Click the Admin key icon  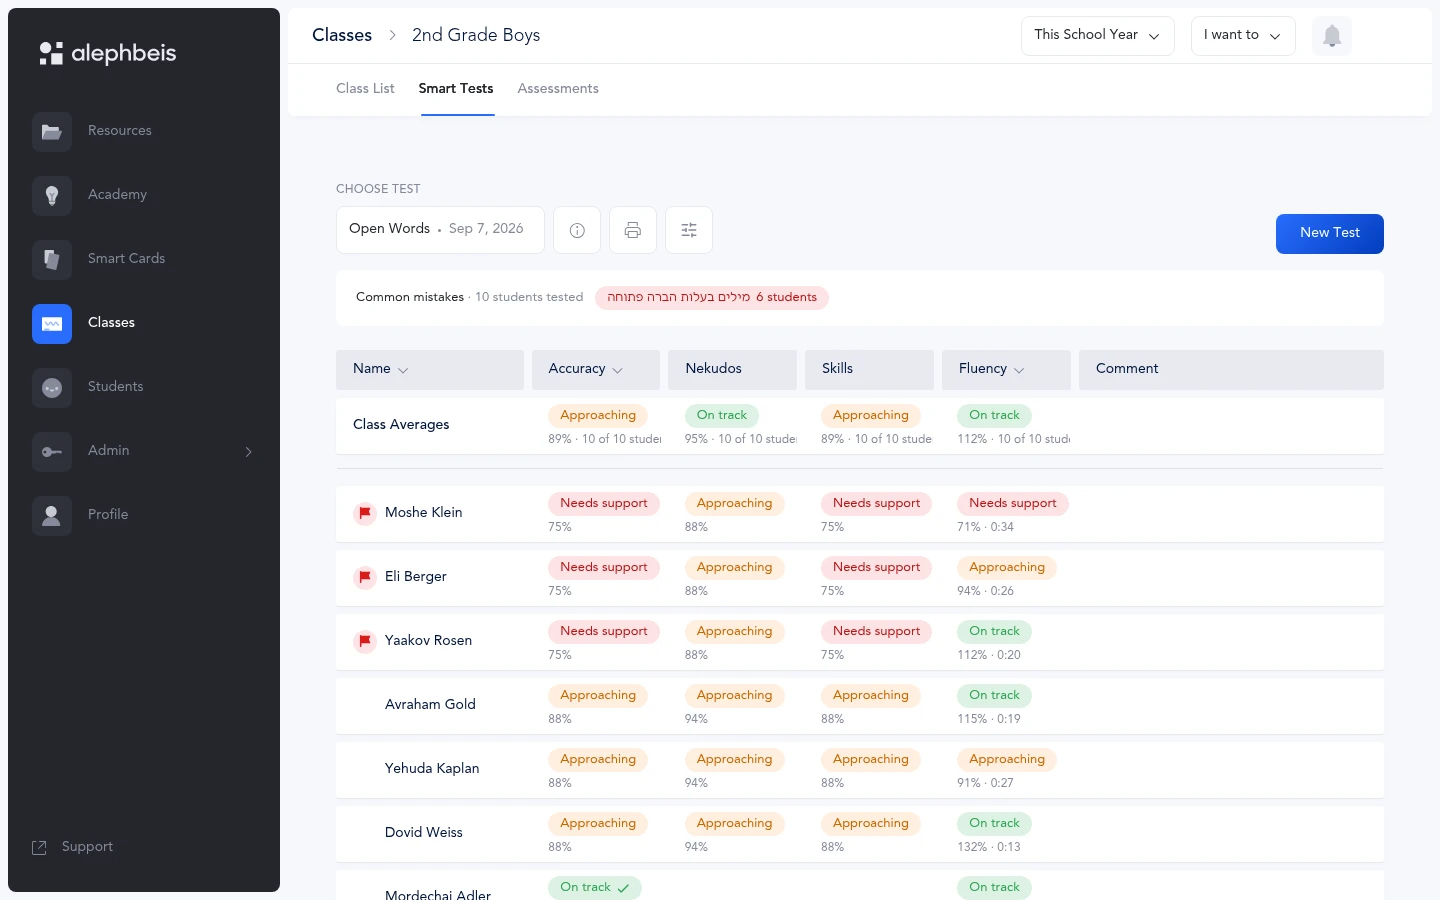point(52,452)
